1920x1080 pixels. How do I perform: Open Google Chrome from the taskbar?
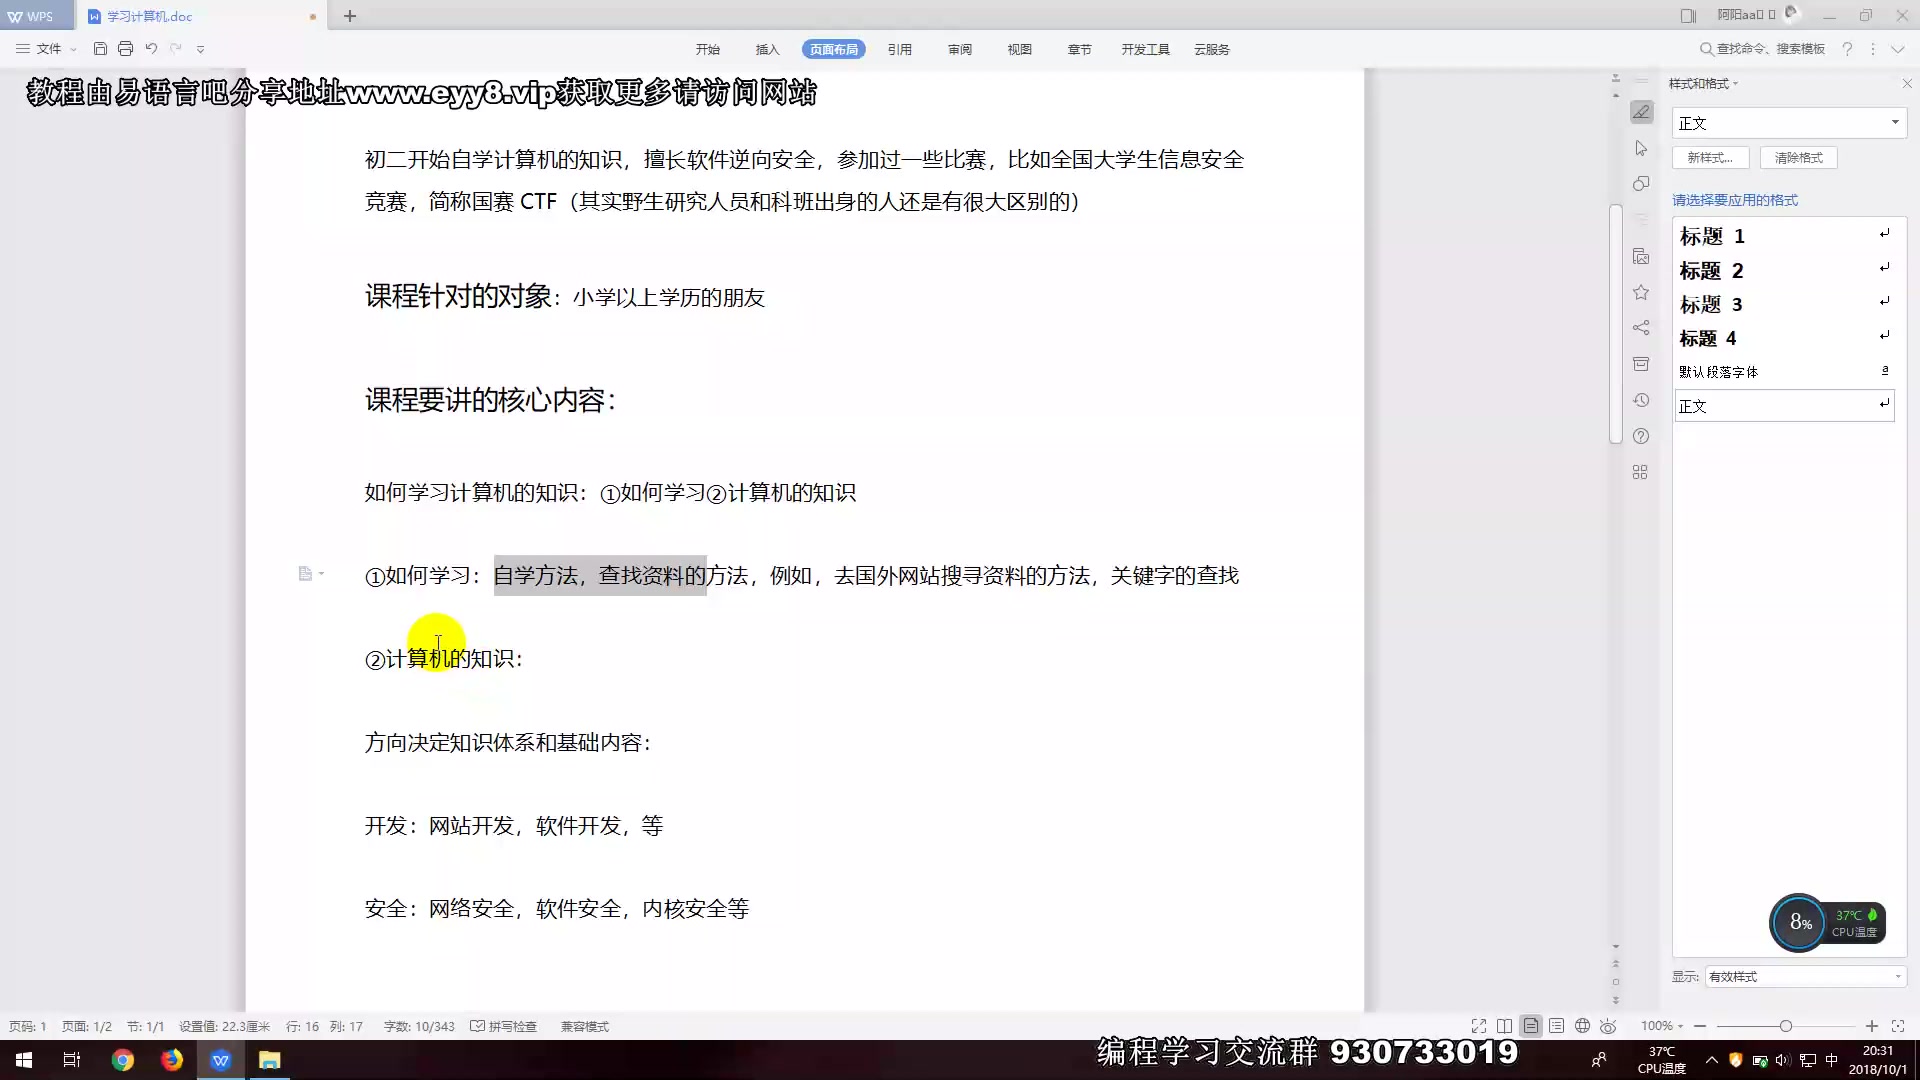tap(123, 1060)
